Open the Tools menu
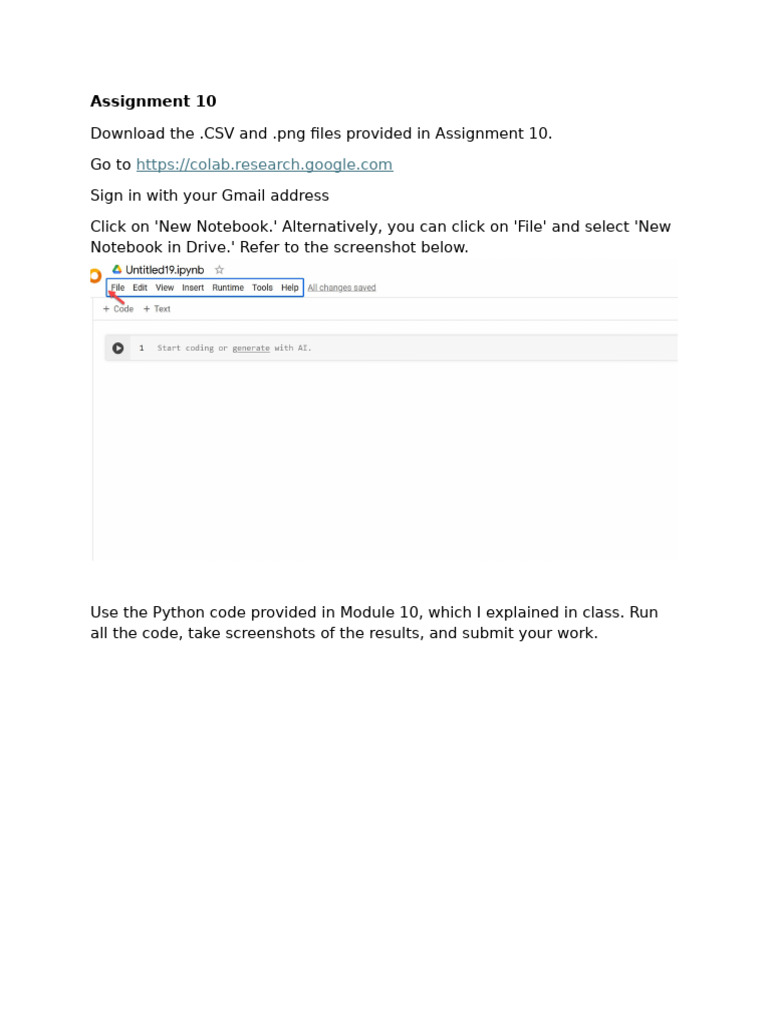This screenshot has height=1024, width=768. (263, 287)
